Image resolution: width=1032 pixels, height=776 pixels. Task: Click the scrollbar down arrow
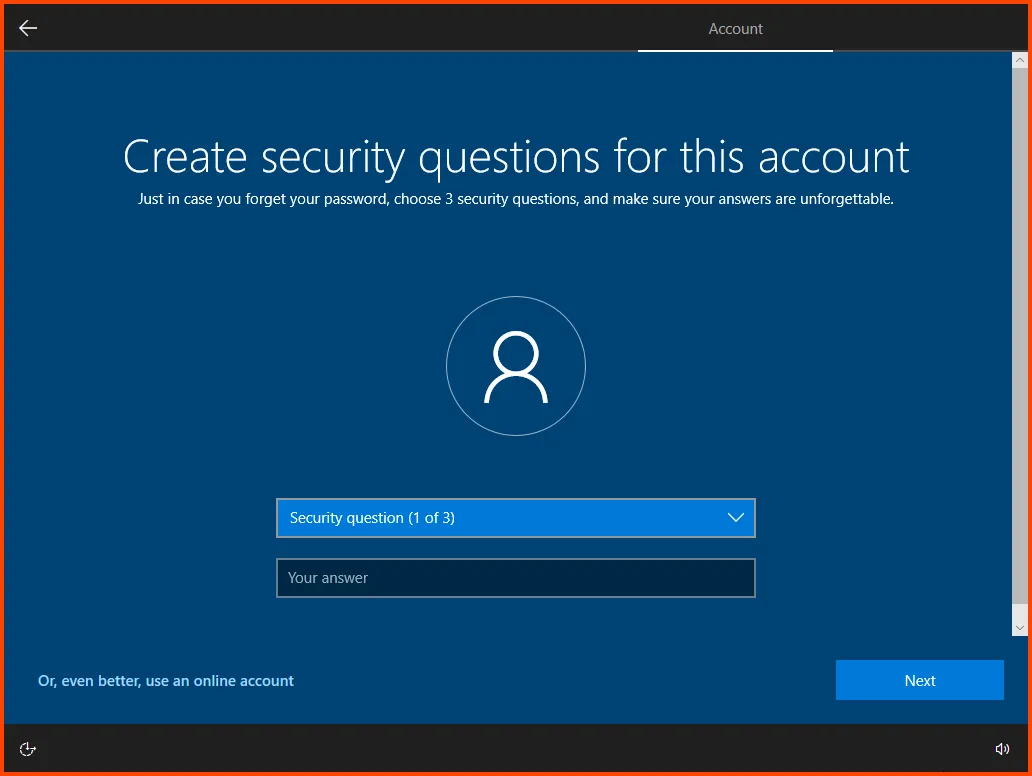(x=1019, y=628)
